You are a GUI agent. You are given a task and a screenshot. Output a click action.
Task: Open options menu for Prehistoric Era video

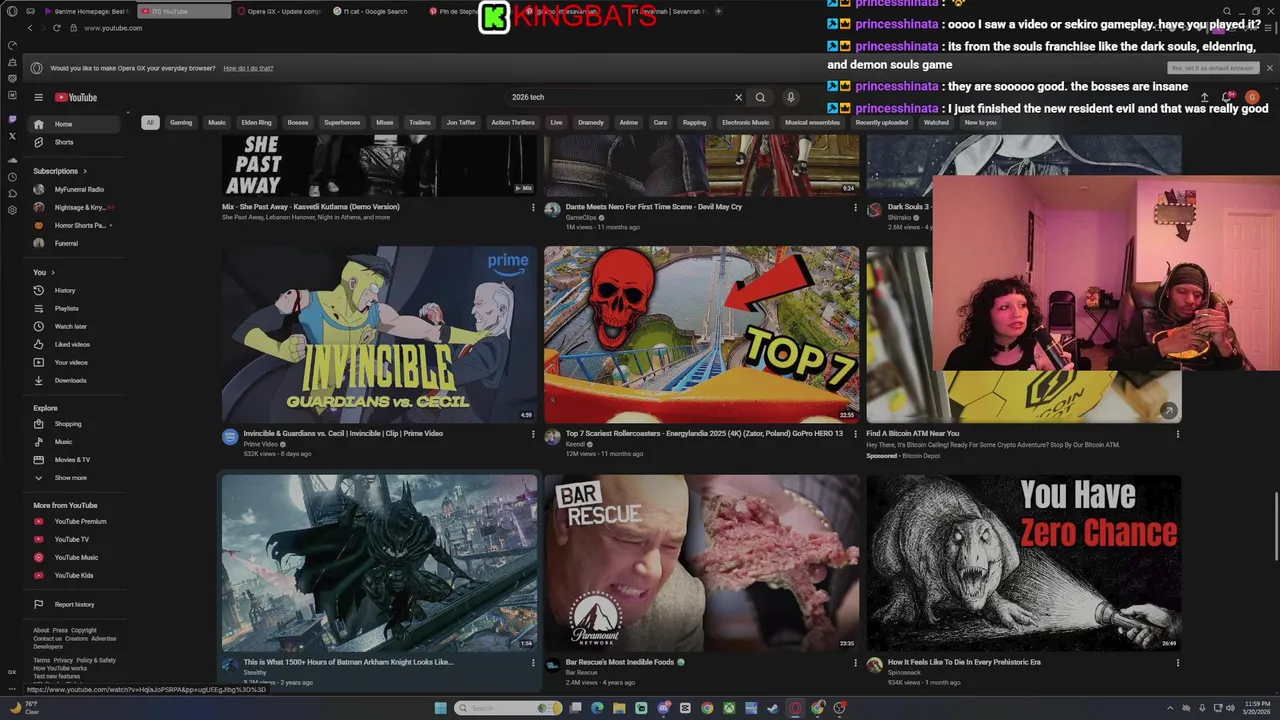[x=1177, y=662]
